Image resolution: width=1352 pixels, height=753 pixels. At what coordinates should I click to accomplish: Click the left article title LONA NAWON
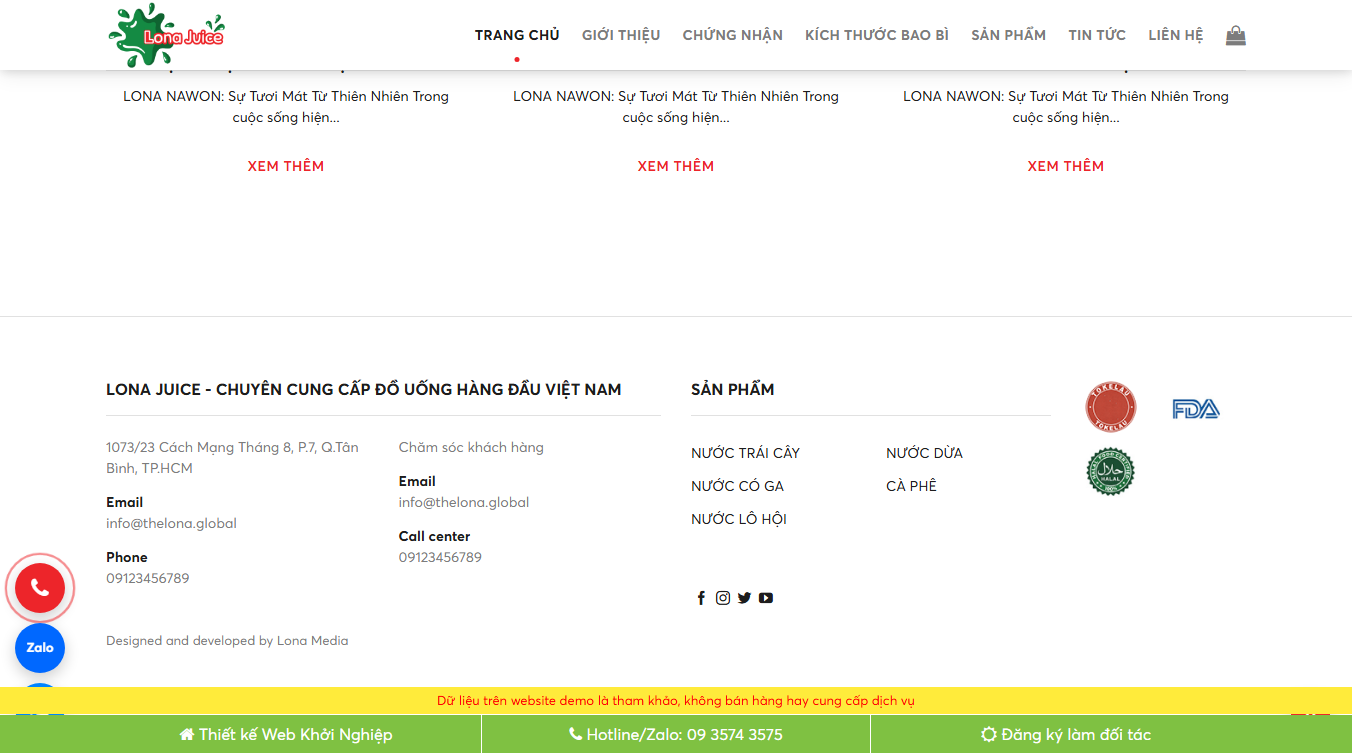click(x=286, y=107)
